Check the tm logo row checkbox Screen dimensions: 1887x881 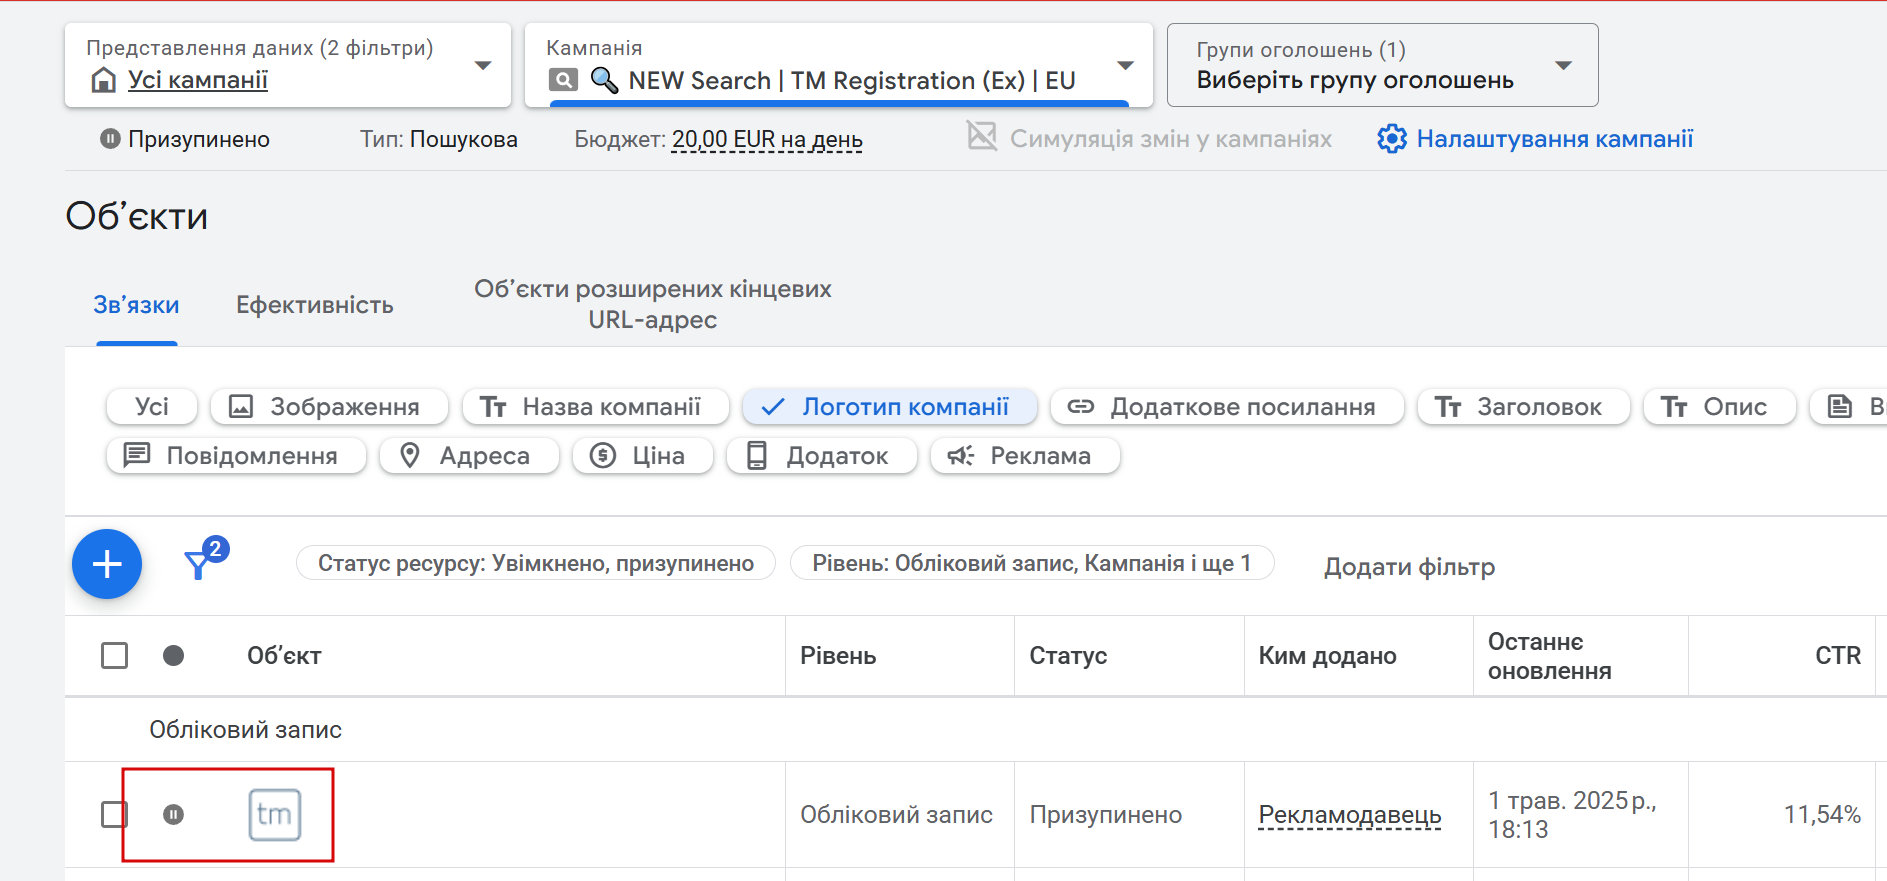115,815
